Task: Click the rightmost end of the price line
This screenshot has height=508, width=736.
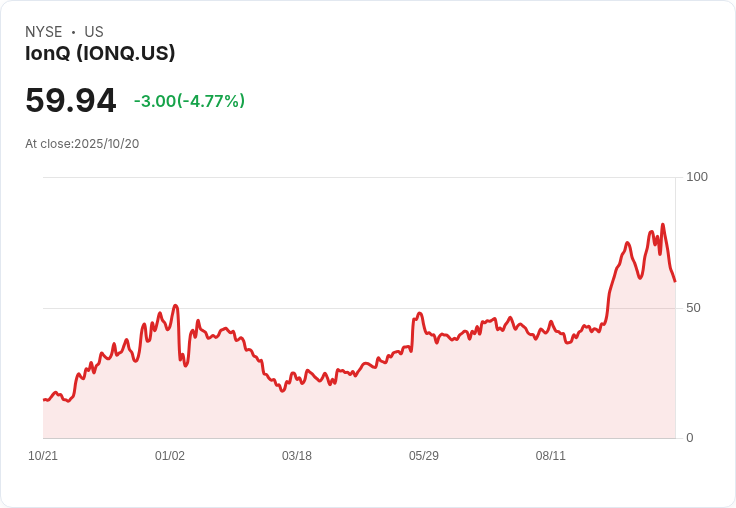Action: (675, 281)
